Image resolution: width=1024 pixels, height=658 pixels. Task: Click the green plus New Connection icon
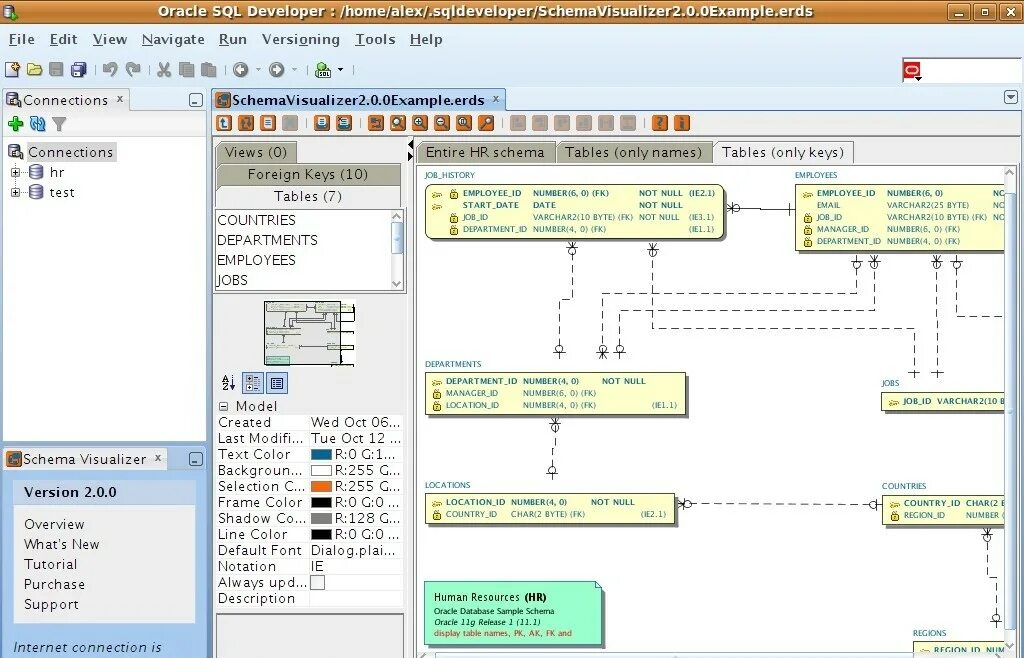[16, 123]
